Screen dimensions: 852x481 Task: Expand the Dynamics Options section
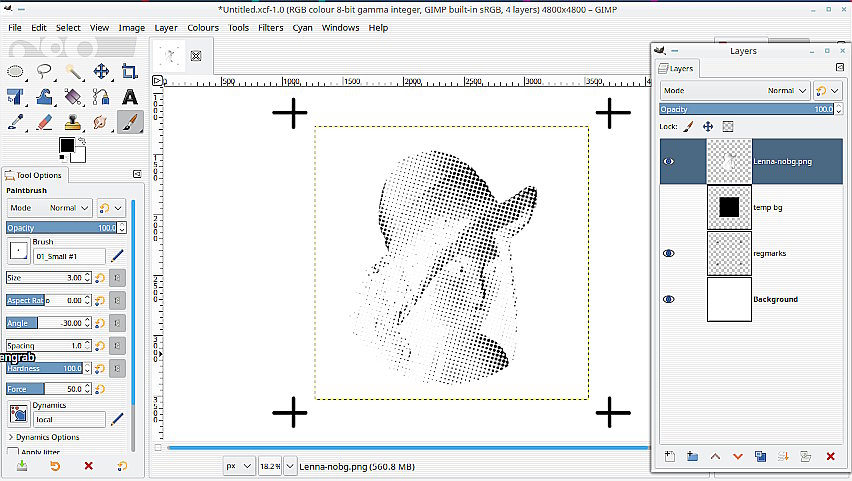pos(11,437)
